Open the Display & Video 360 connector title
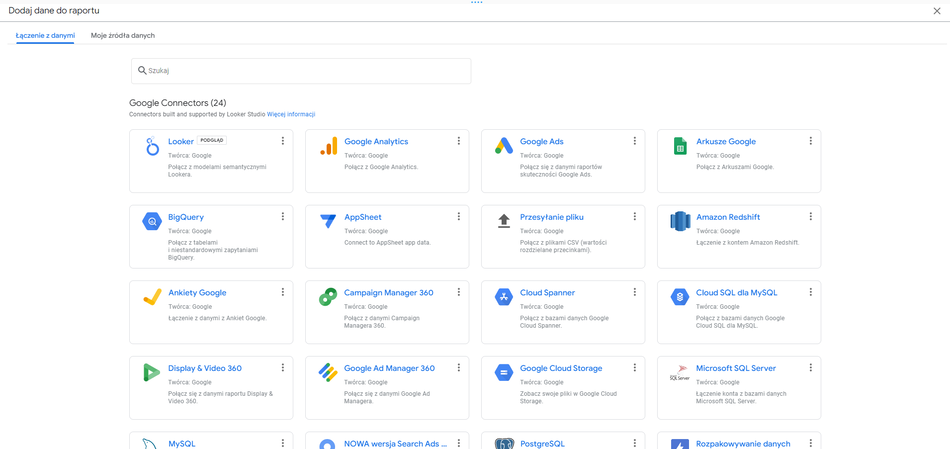Image resolution: width=950 pixels, height=449 pixels. 205,368
